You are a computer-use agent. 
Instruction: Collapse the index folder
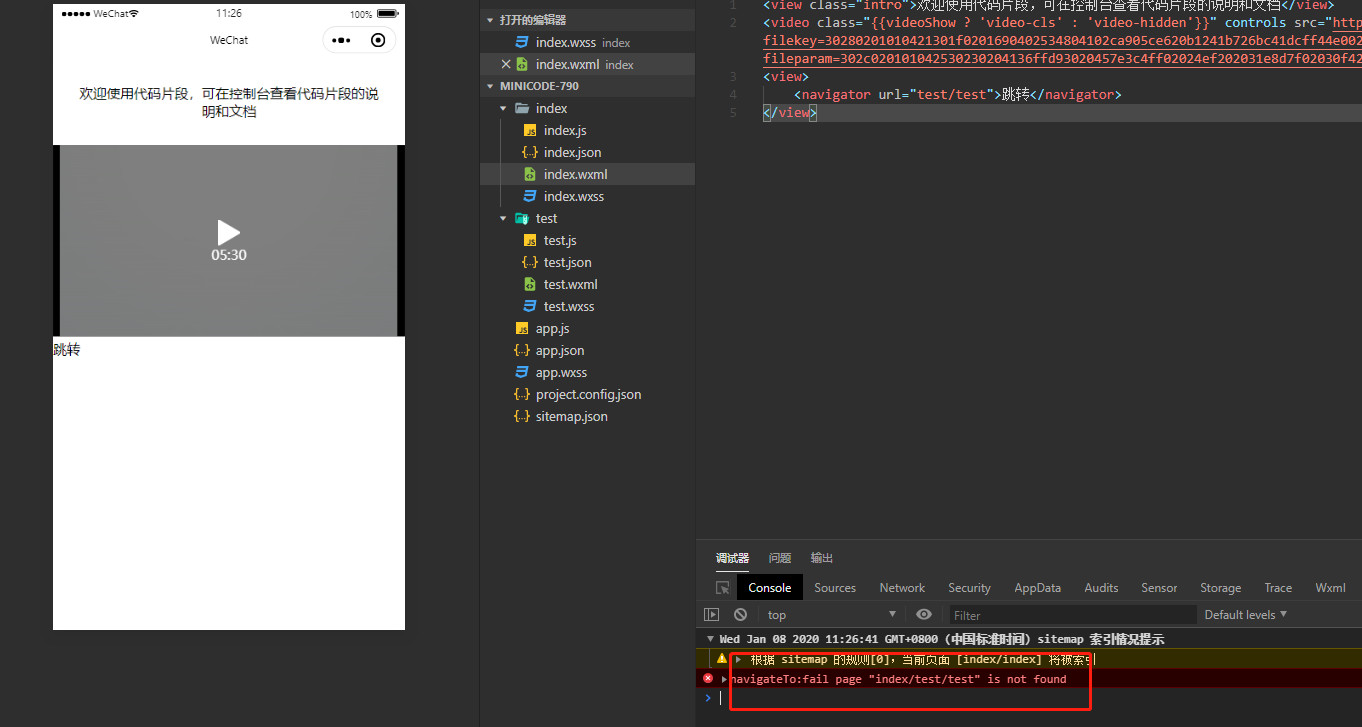coord(503,108)
